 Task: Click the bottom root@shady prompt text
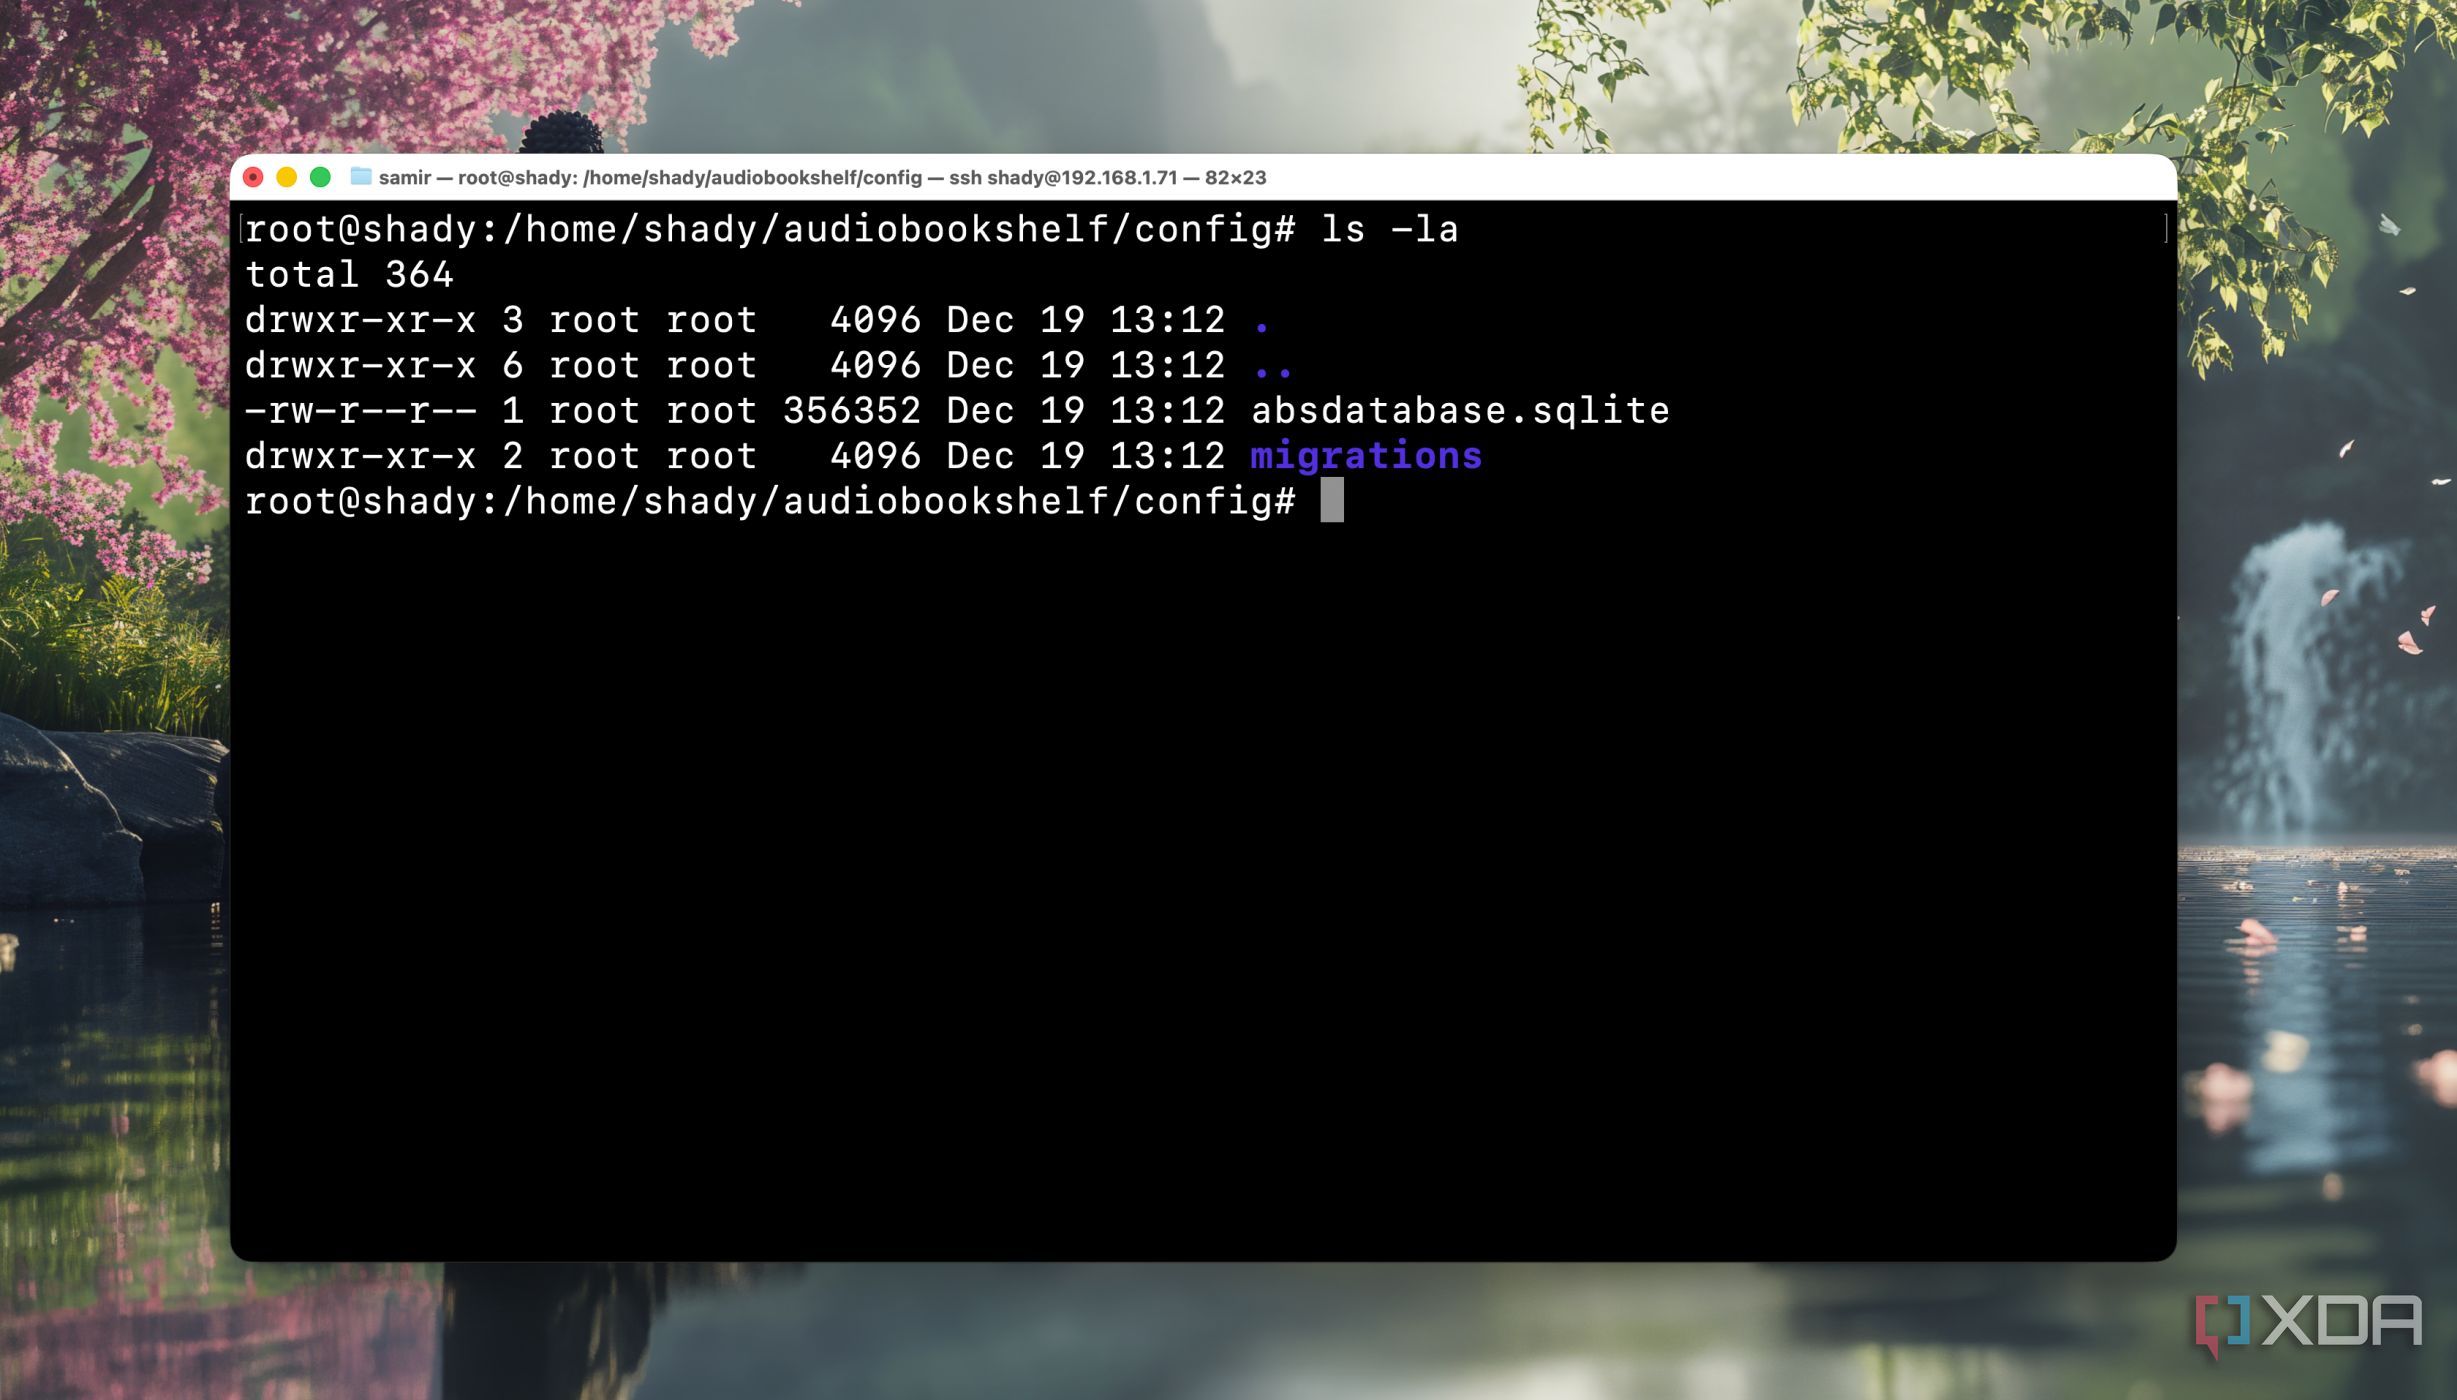click(x=770, y=501)
